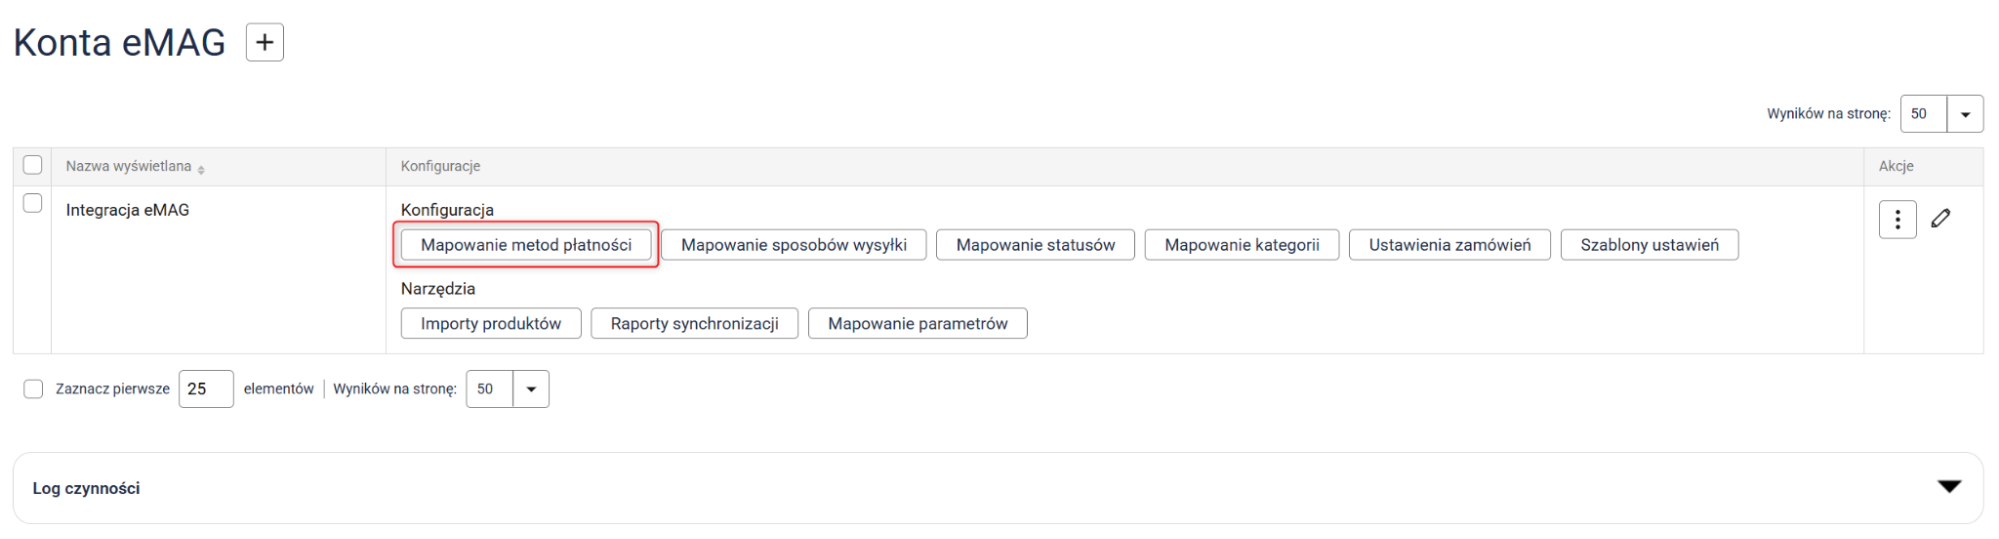Open Mapowanie parametrów tool
The width and height of the screenshot is (1999, 539).
coord(917,324)
